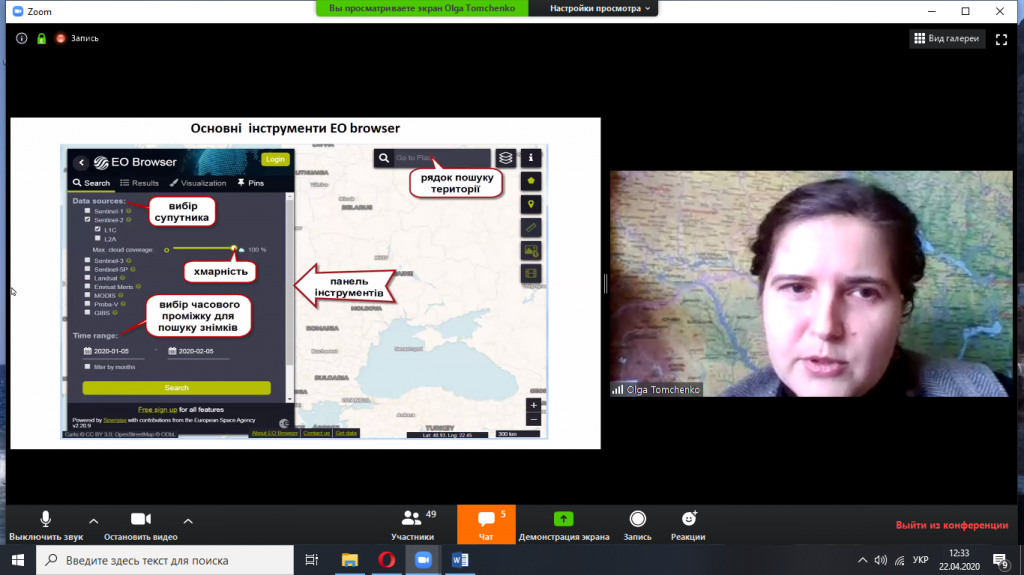The image size is (1024, 575).
Task: Switch to the Results tab
Action: 140,183
